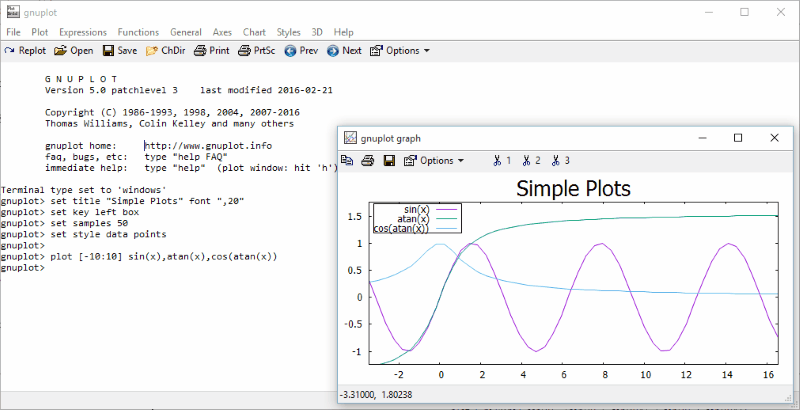Open the Expressions menu

pyautogui.click(x=83, y=32)
